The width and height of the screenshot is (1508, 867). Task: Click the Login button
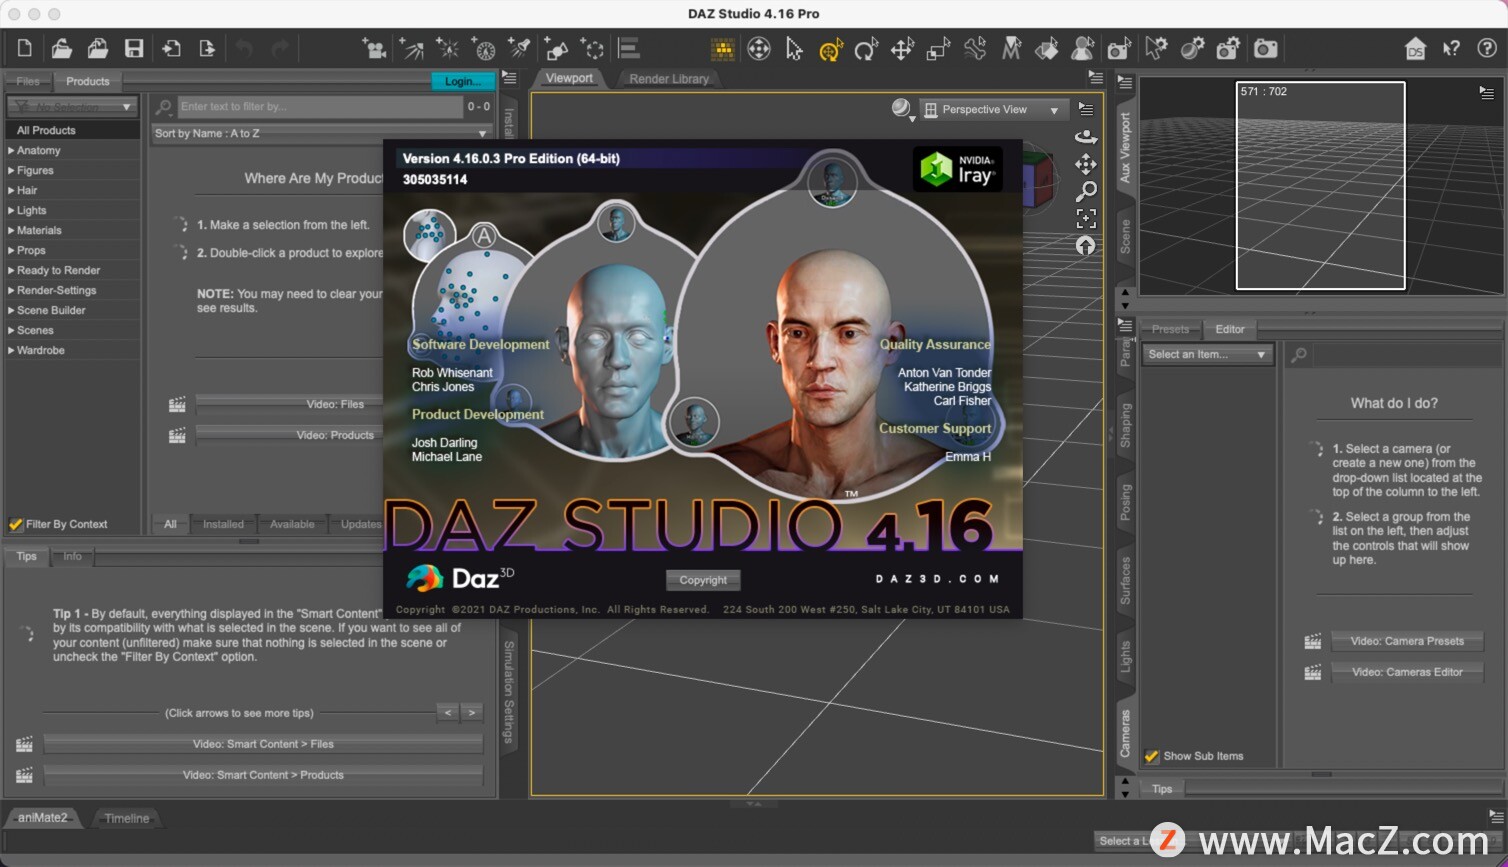coord(463,81)
